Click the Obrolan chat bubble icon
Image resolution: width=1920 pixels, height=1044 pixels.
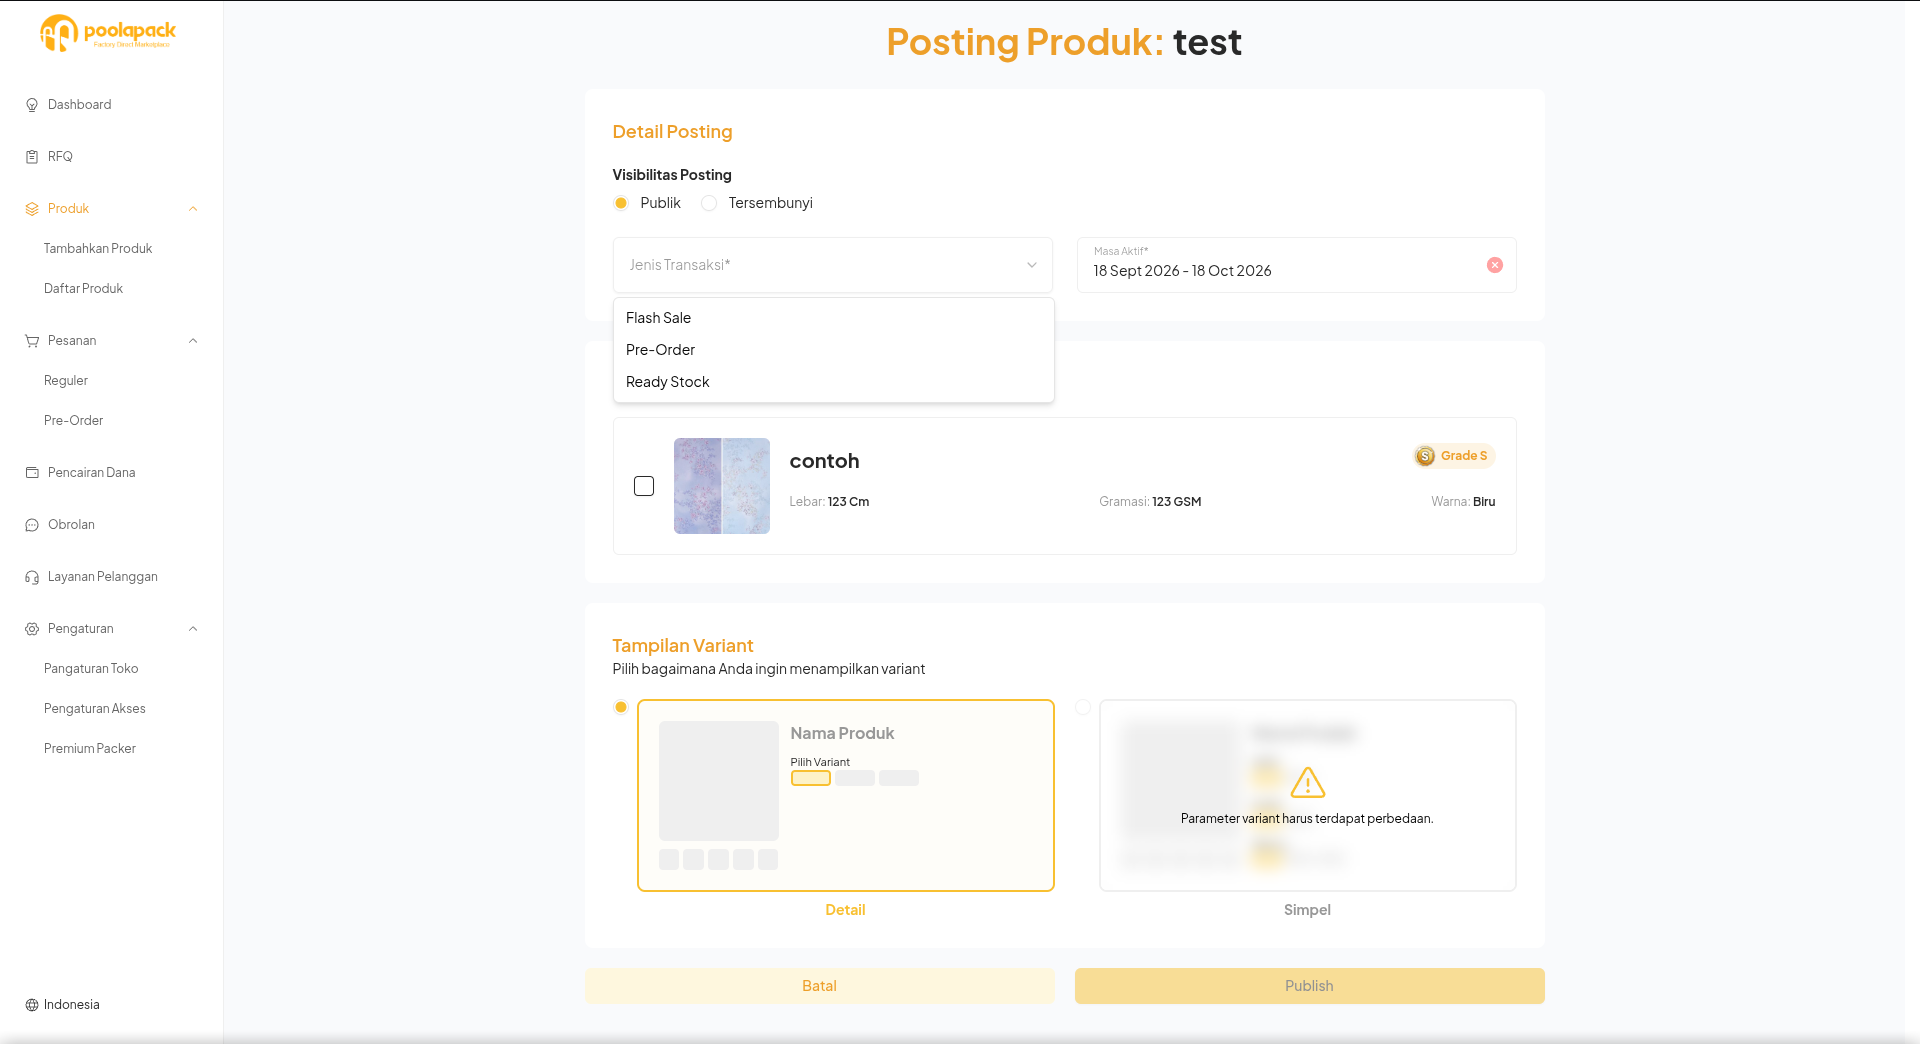32,525
